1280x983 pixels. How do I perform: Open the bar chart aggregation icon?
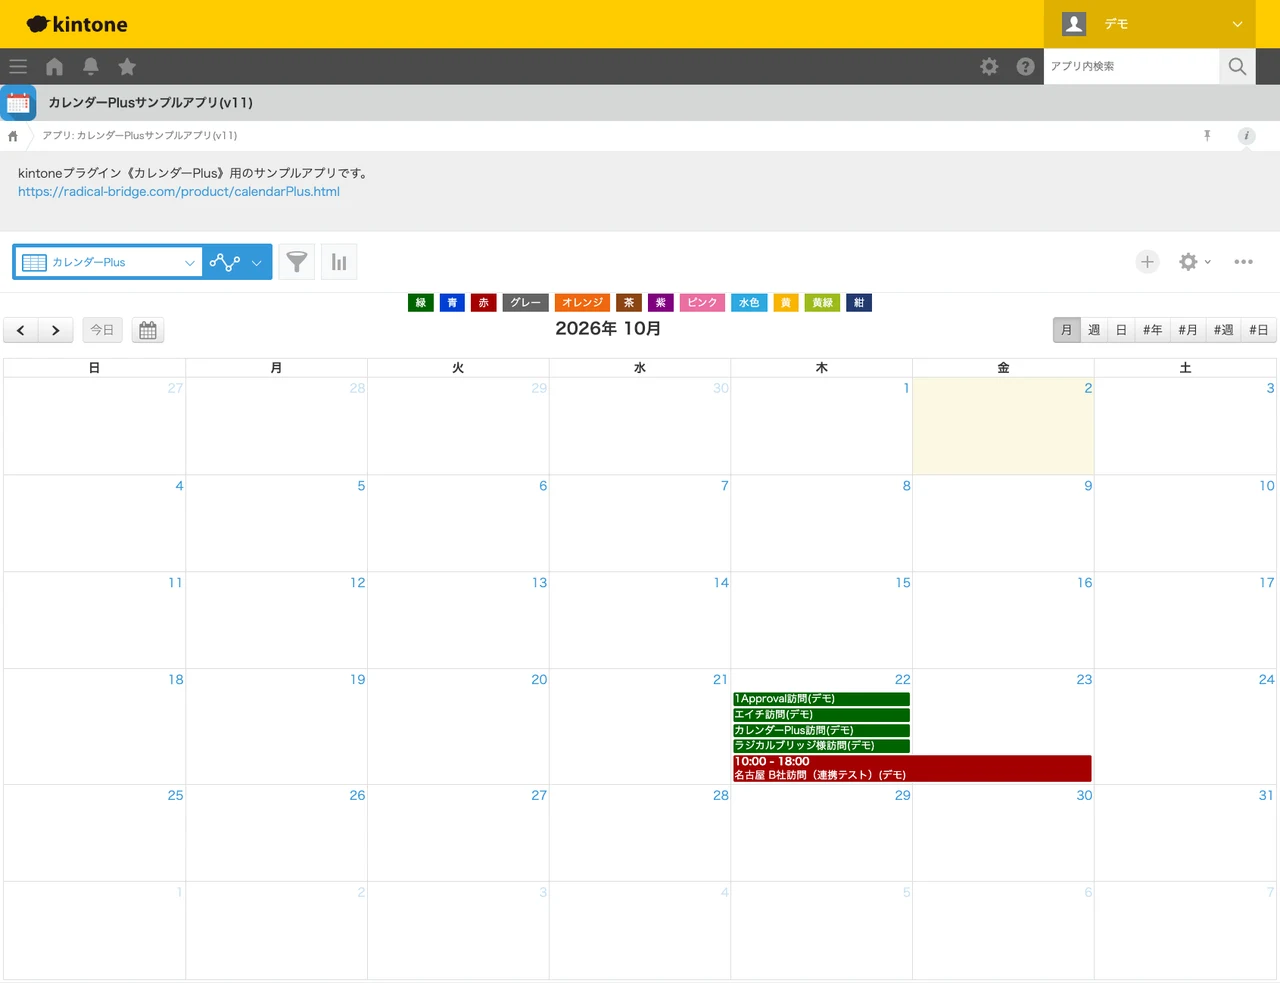point(339,262)
